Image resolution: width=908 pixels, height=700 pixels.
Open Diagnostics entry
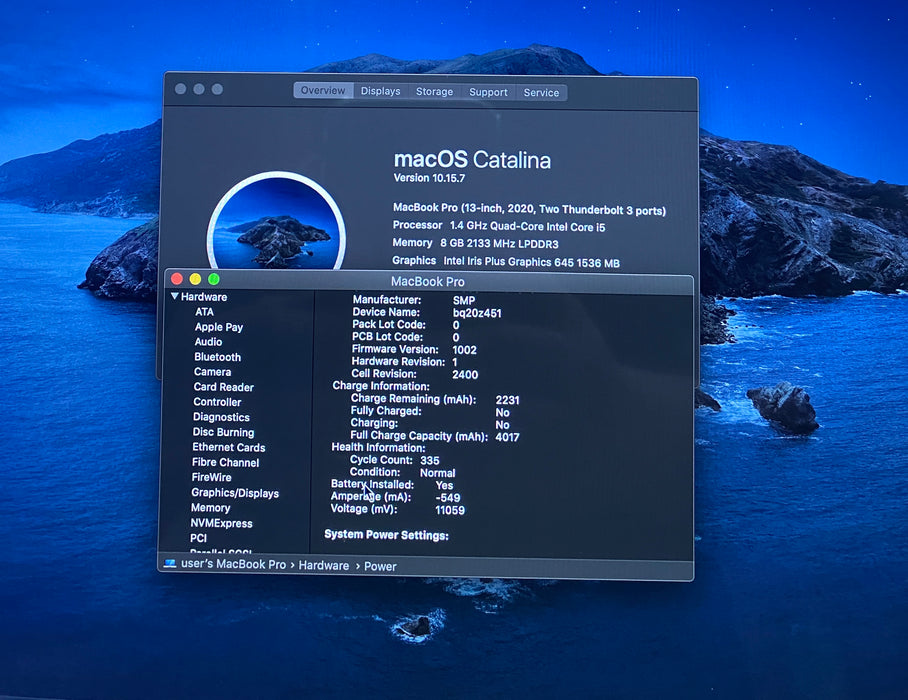pyautogui.click(x=221, y=417)
